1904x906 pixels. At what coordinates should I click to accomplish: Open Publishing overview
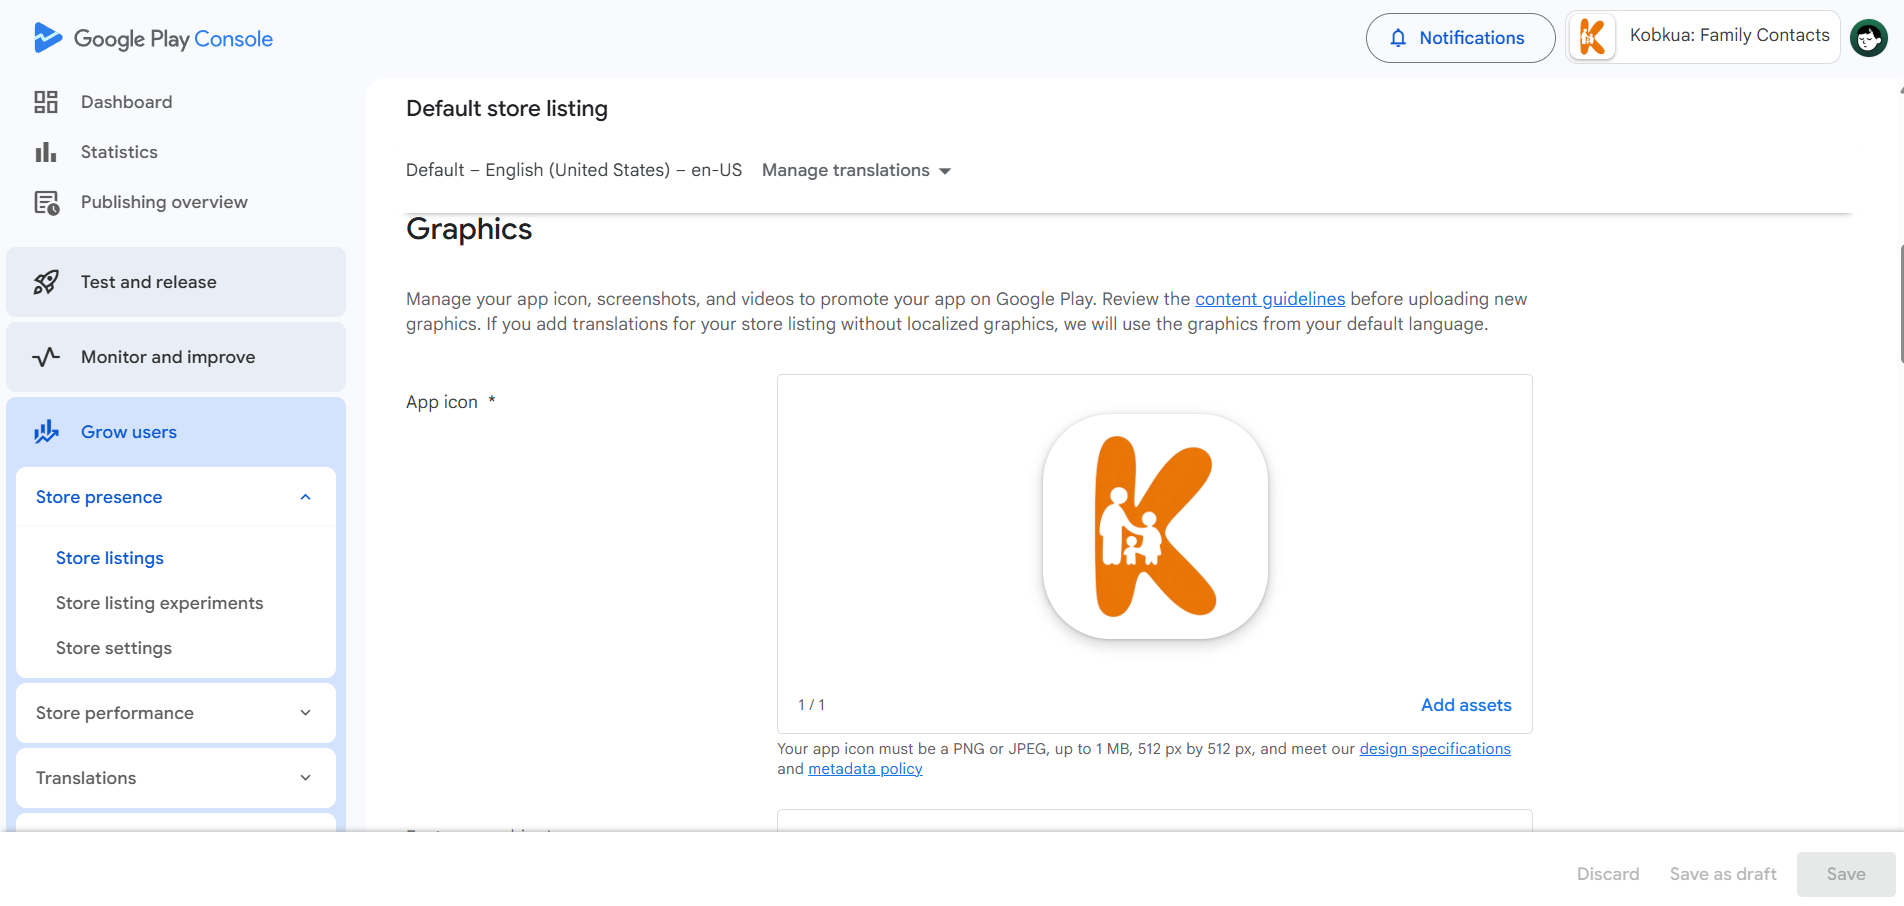click(163, 201)
